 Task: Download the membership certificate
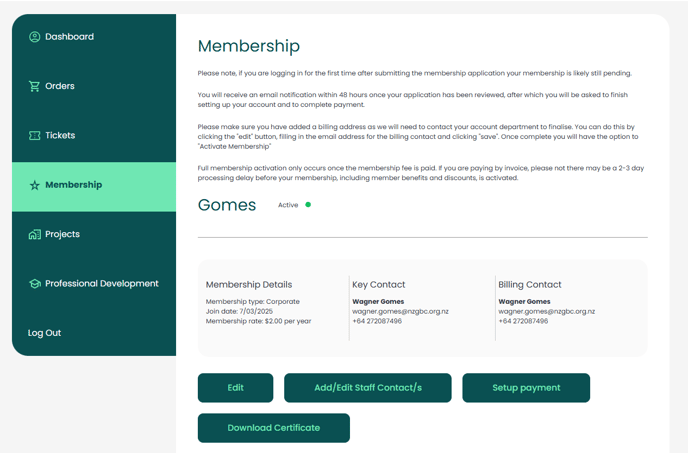click(x=274, y=428)
